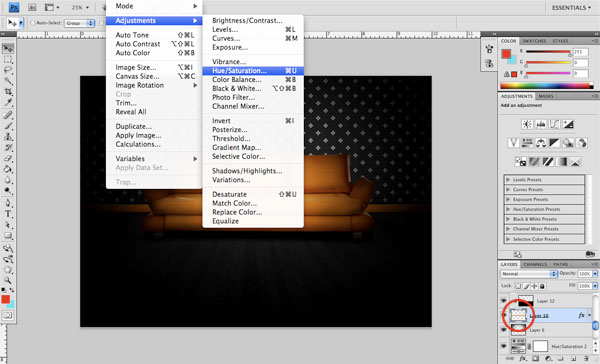Add a Brightness/Contrast adjustment icon

pyautogui.click(x=527, y=124)
